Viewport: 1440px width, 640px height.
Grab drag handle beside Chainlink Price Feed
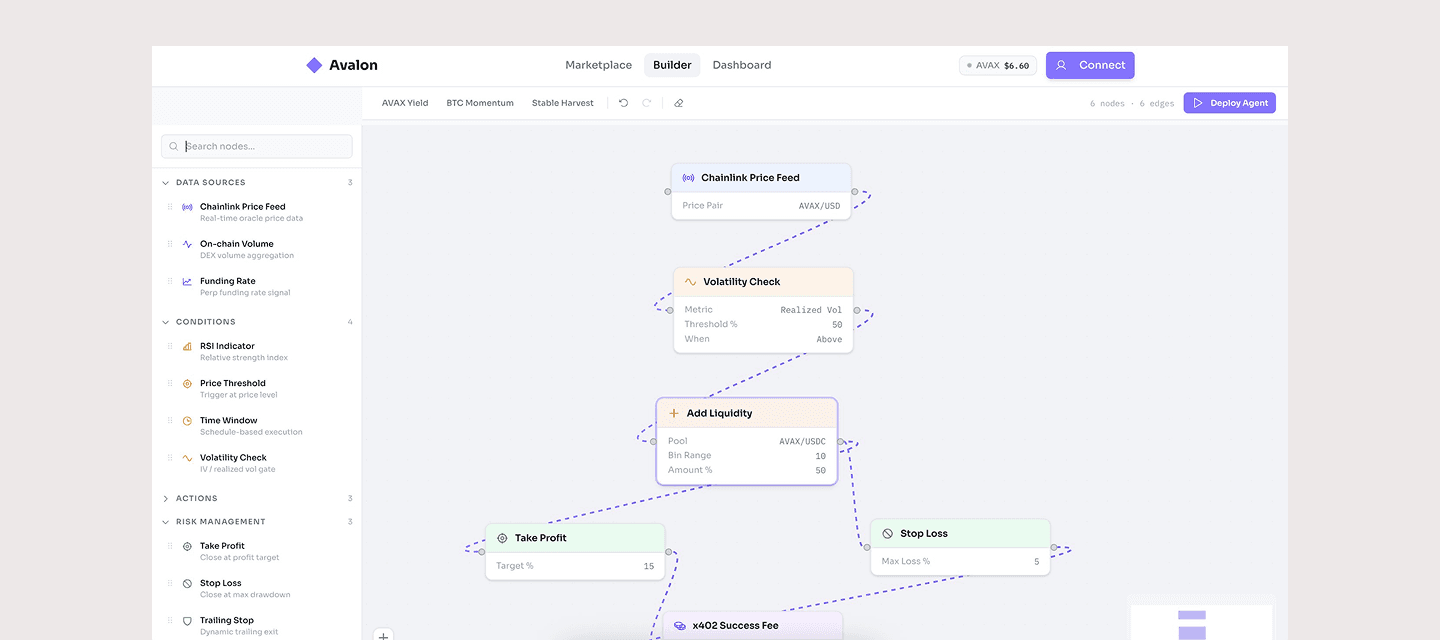pos(170,207)
